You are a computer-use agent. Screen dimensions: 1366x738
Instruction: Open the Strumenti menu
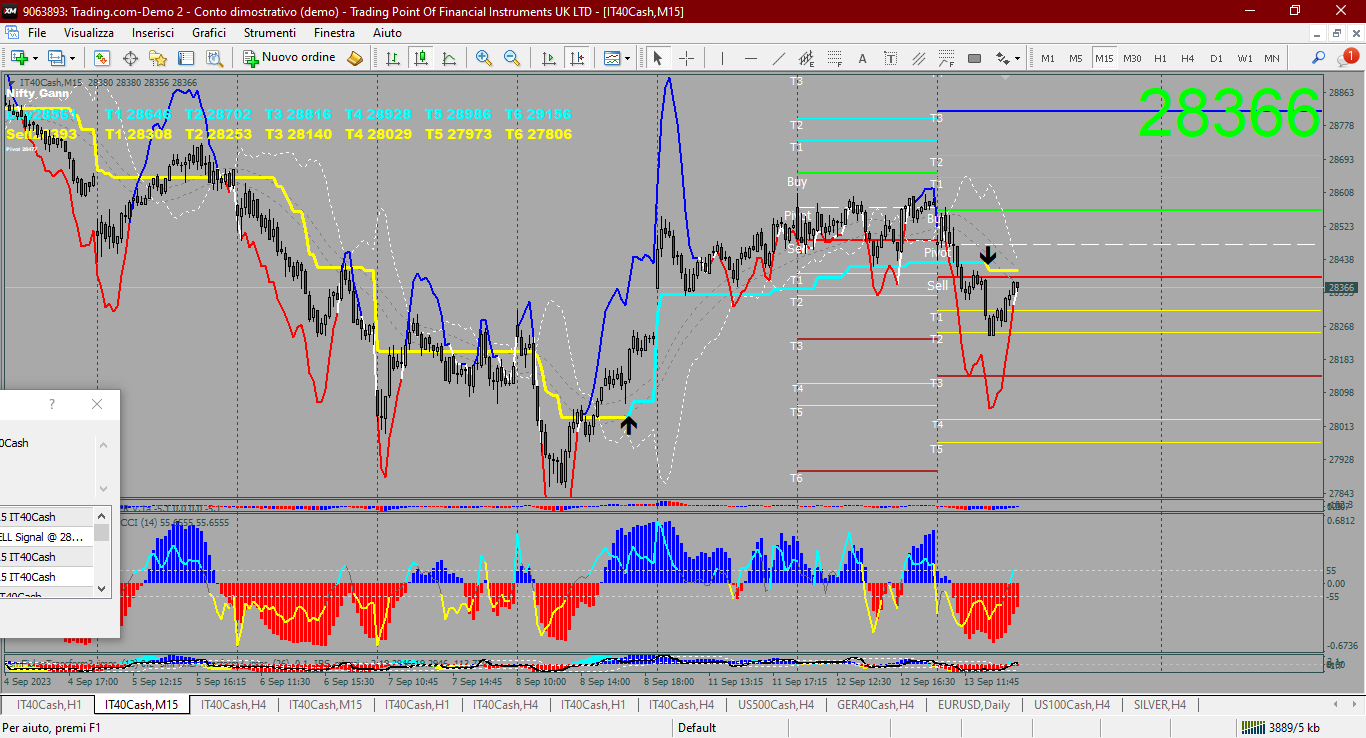coord(270,33)
